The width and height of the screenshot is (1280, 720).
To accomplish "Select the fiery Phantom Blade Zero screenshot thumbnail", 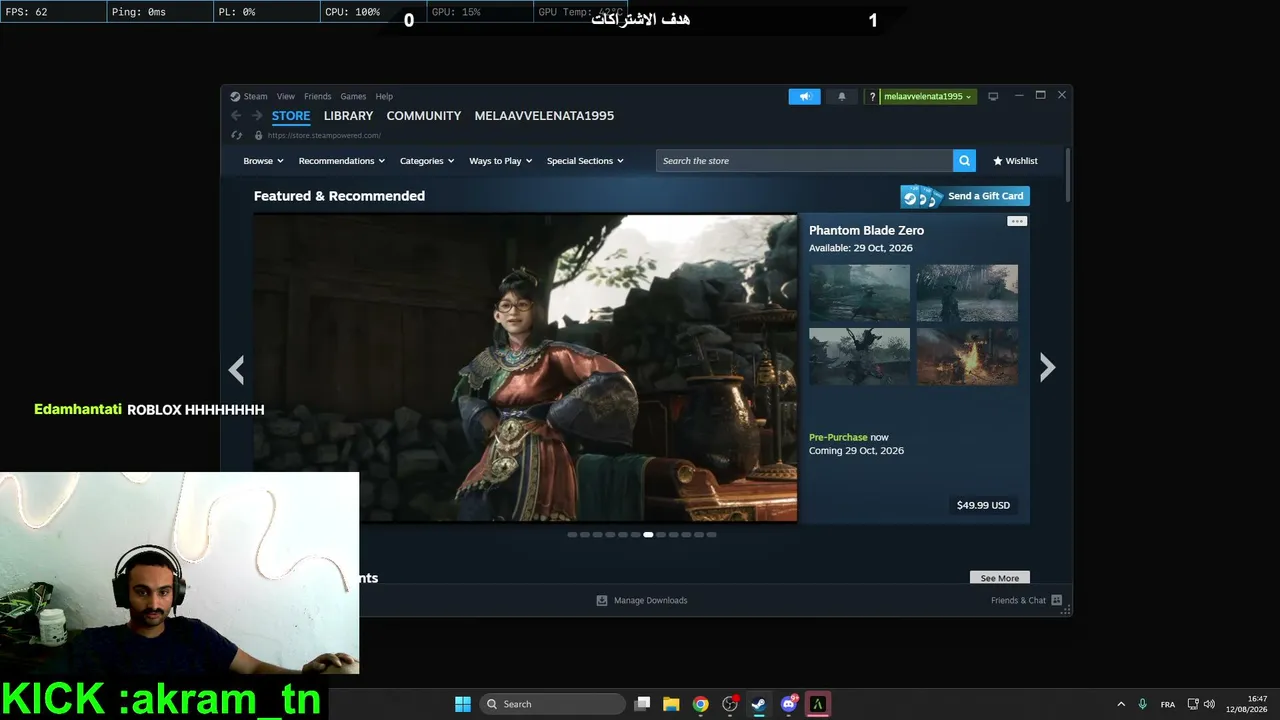I will tap(967, 357).
